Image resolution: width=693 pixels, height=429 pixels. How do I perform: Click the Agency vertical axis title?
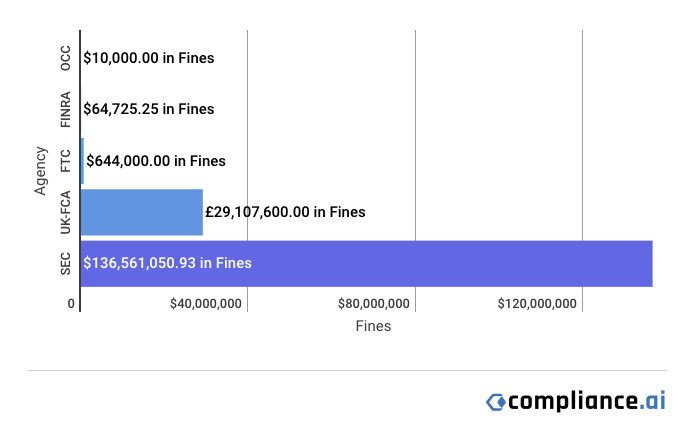pyautogui.click(x=40, y=171)
